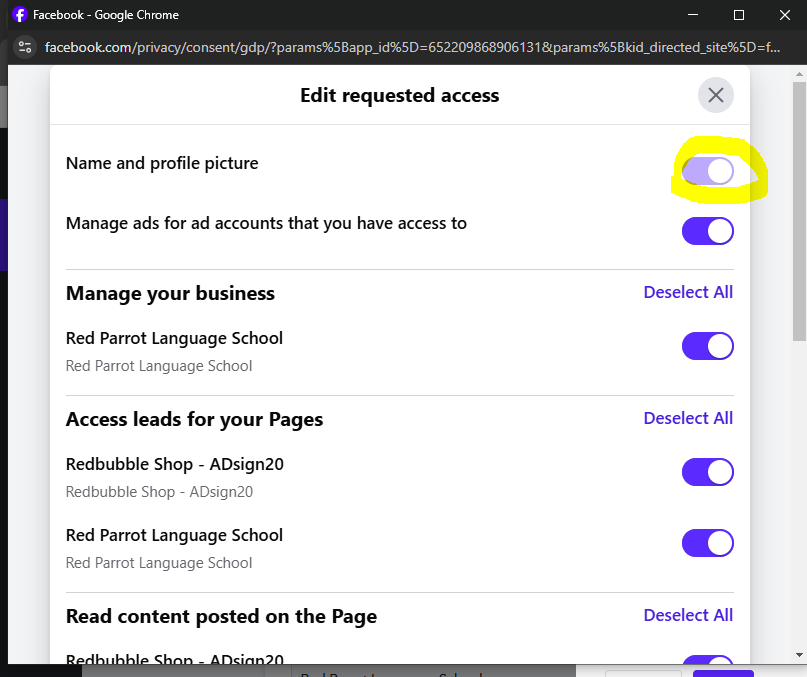The width and height of the screenshot is (807, 677).
Task: Minimize the Chrome window
Action: (693, 15)
